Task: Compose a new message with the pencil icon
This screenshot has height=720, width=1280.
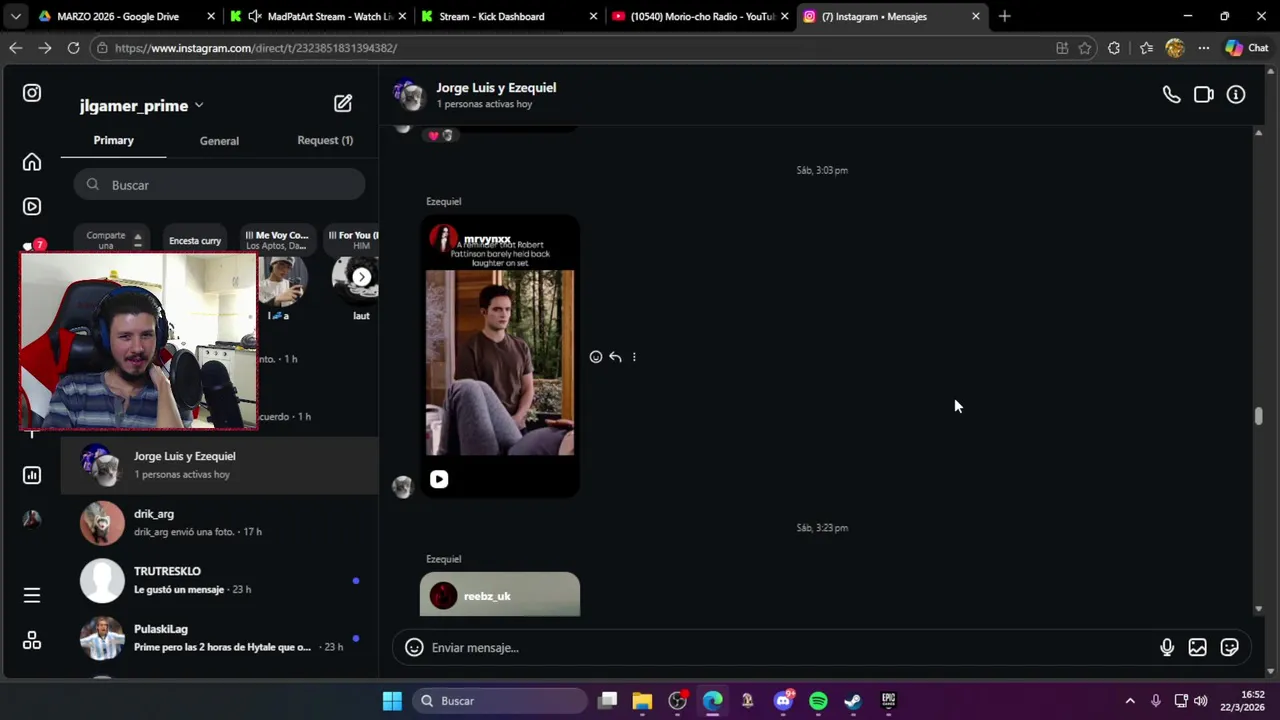Action: (343, 103)
